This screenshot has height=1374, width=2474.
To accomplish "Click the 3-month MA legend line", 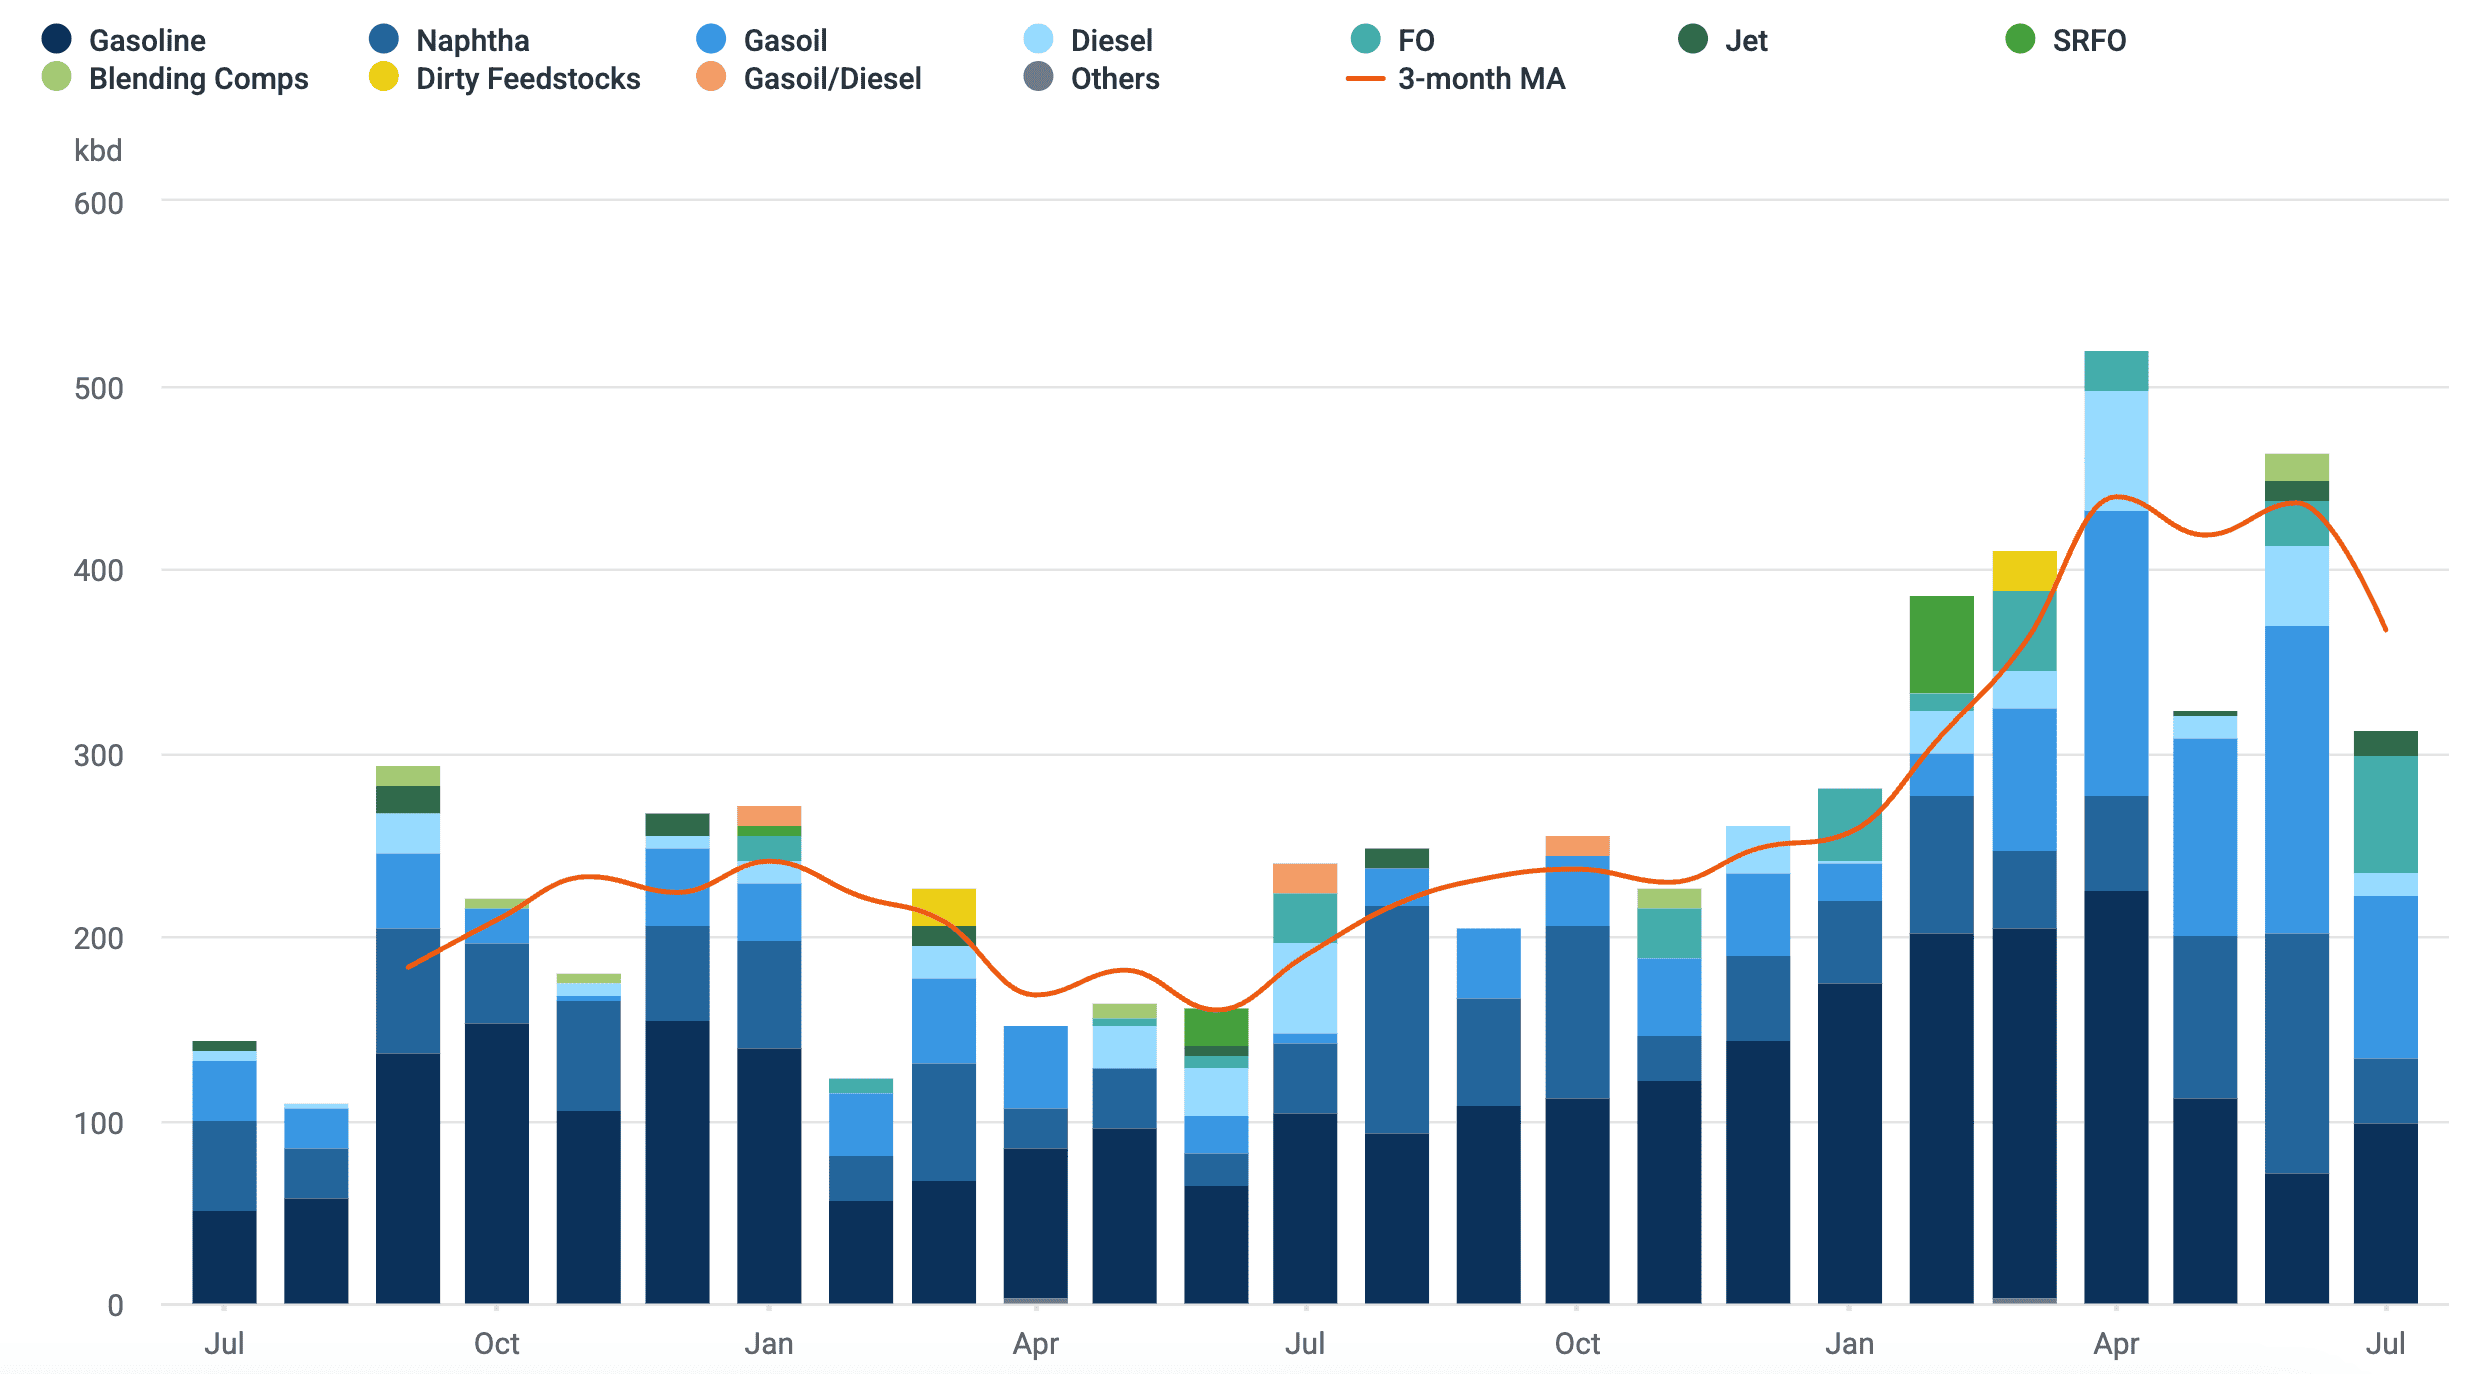I will point(1365,78).
